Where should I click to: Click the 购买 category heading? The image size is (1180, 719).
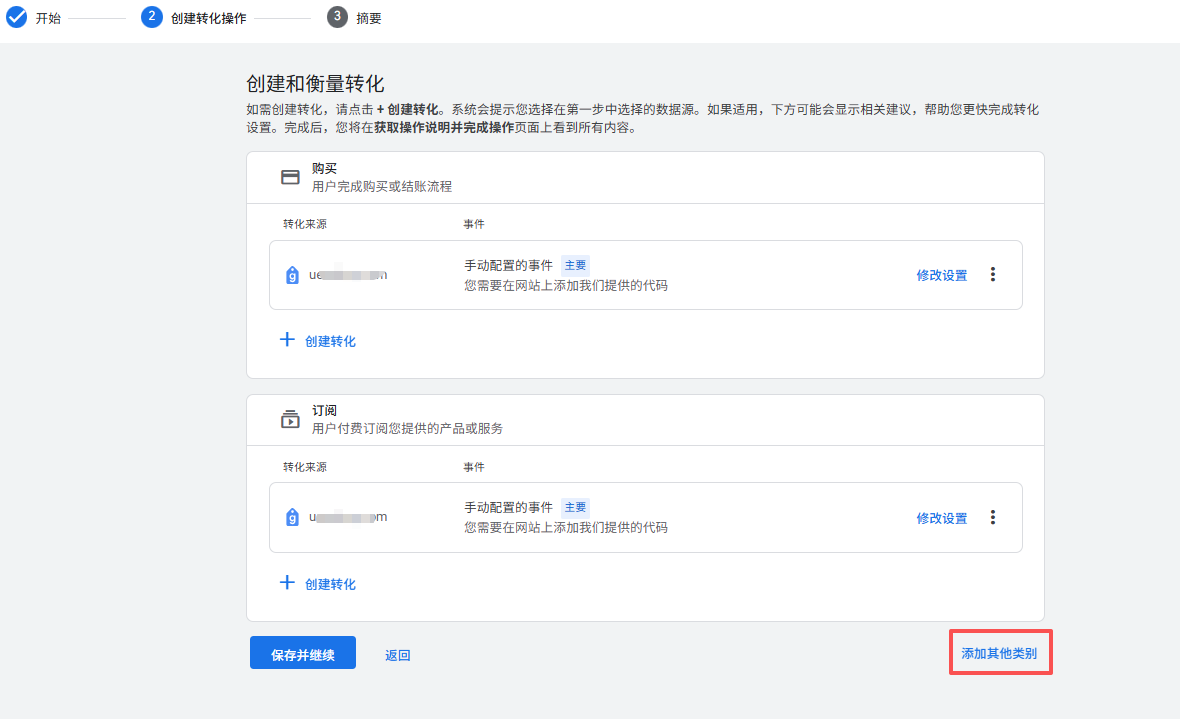[x=324, y=168]
